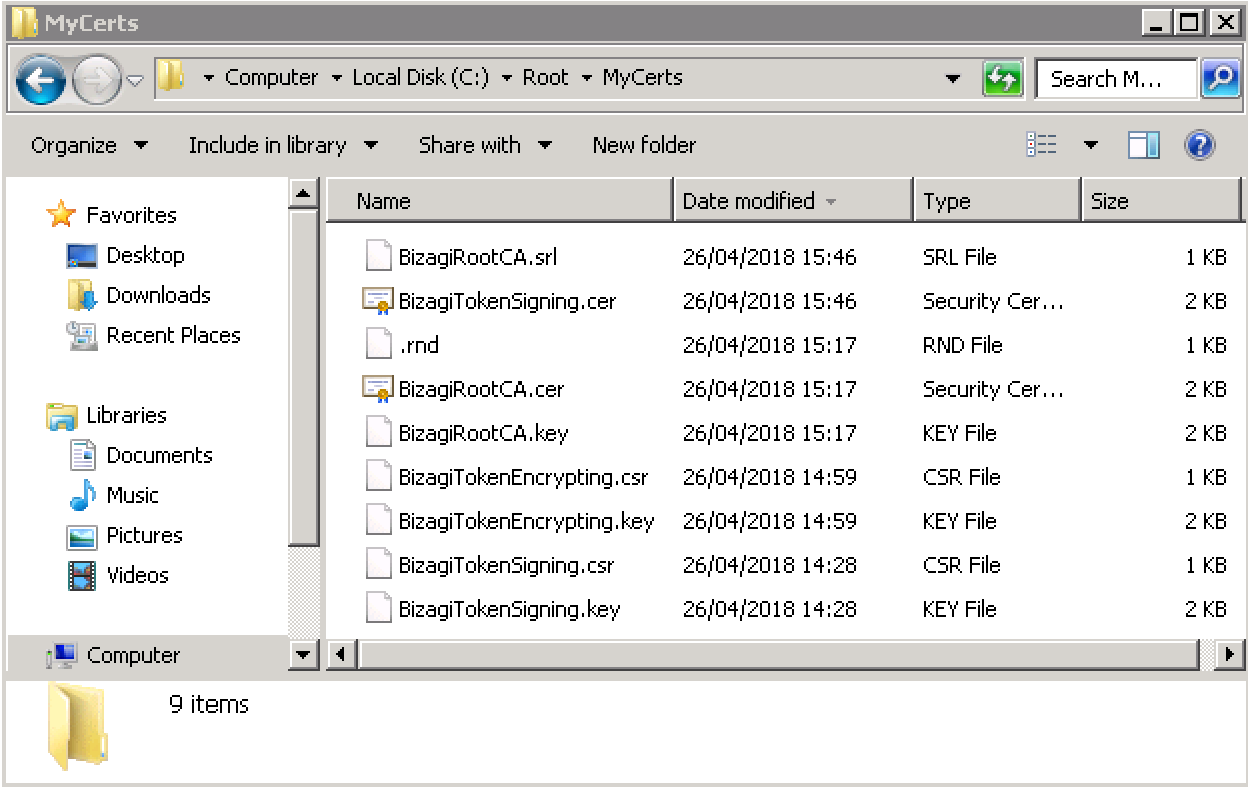This screenshot has height=787, width=1248.
Task: Open the Organize dropdown menu
Action: 89,146
